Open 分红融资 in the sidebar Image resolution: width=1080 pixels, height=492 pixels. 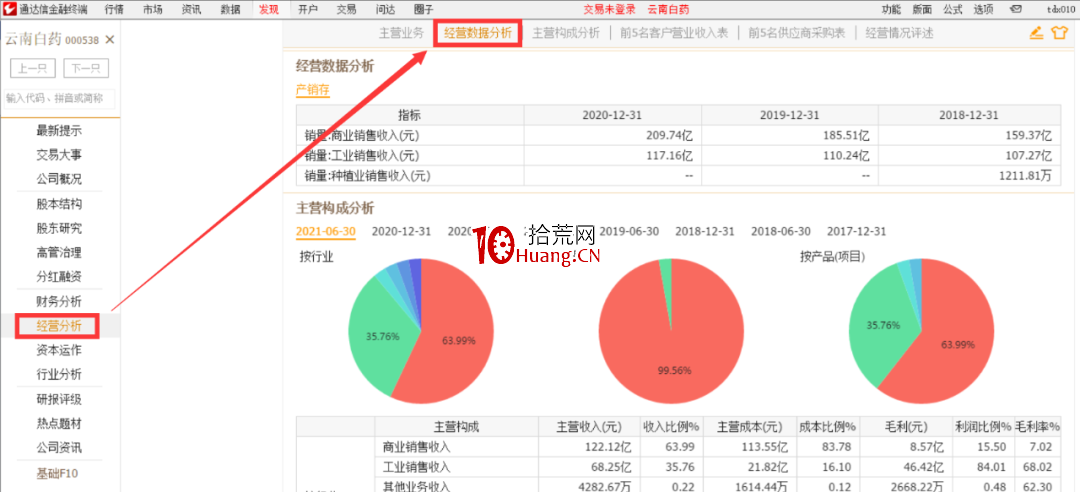coord(59,277)
